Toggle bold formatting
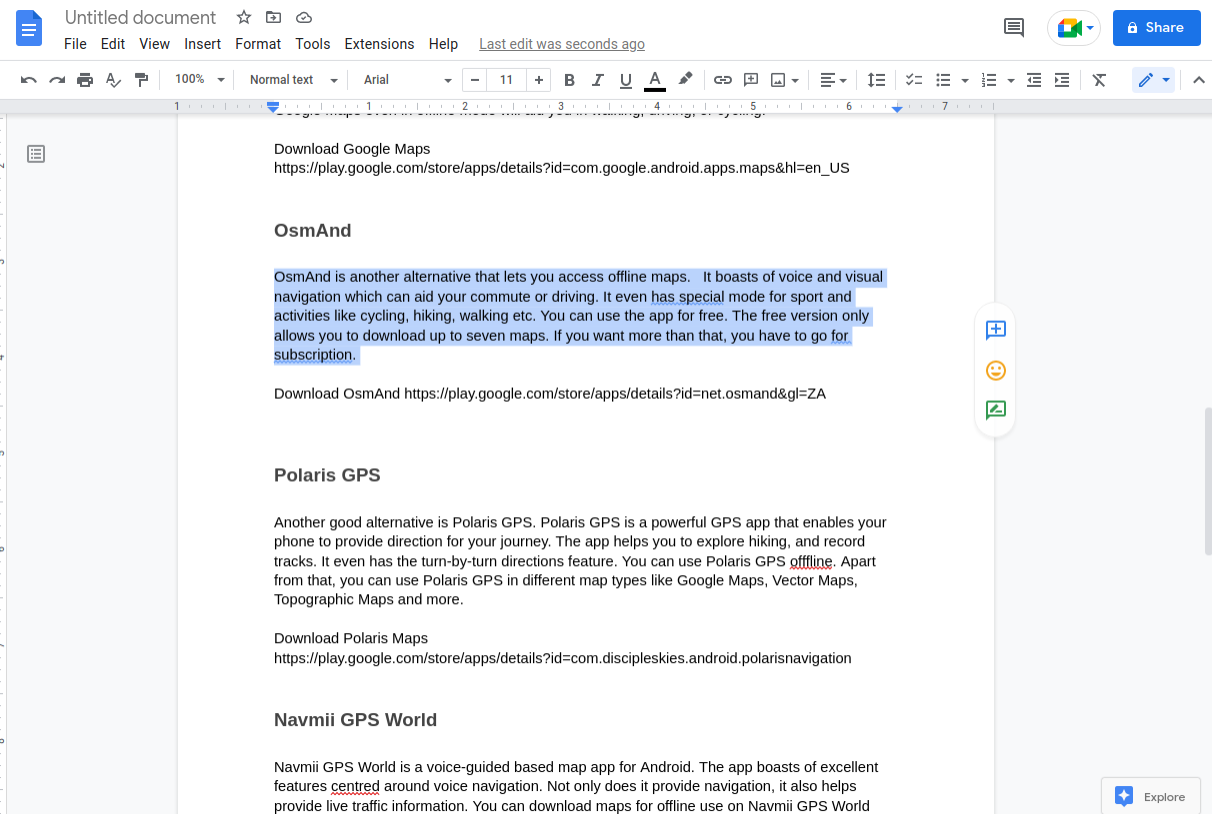Screen dimensions: 1212x814 (x=569, y=79)
